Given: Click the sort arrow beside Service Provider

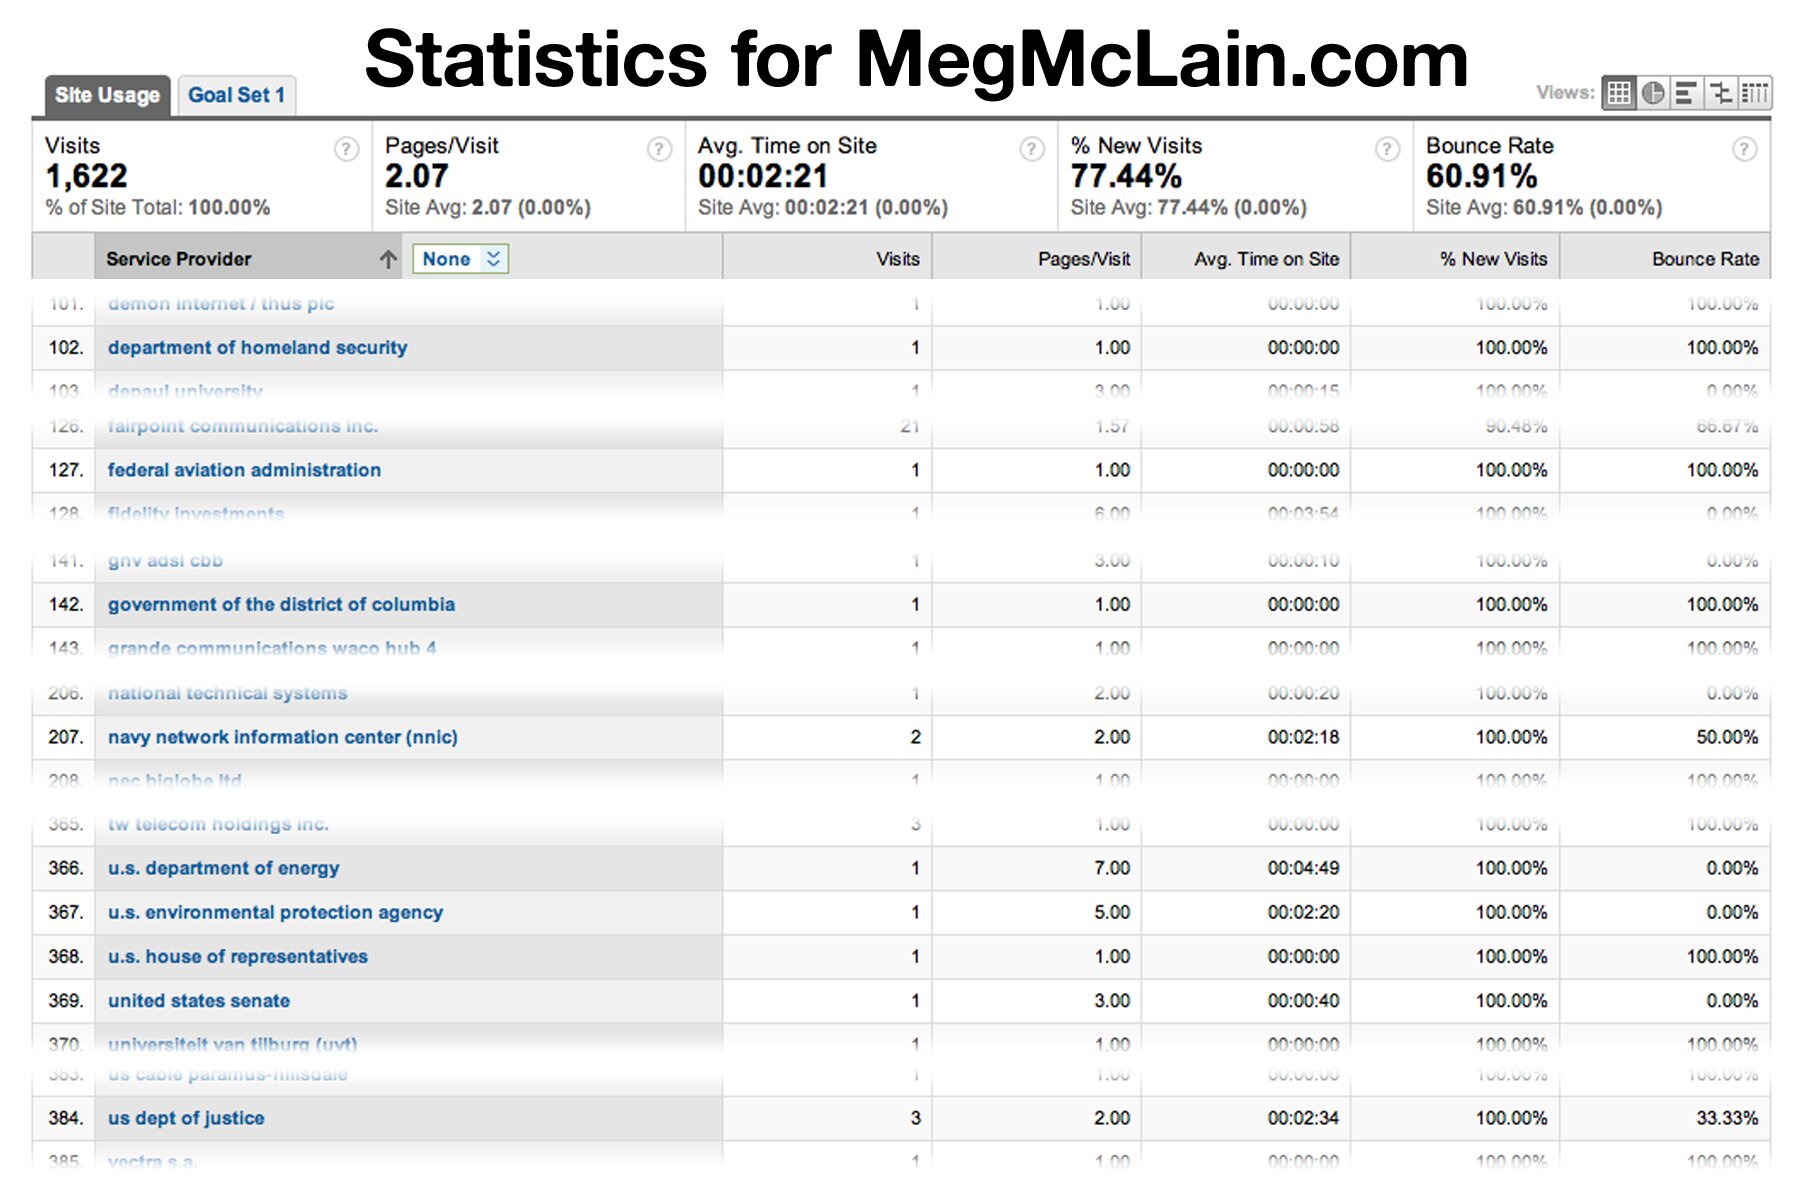Looking at the screenshot, I should tap(388, 259).
